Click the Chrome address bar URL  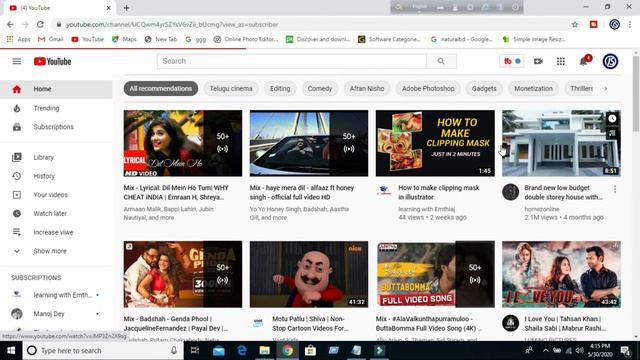tap(172, 24)
